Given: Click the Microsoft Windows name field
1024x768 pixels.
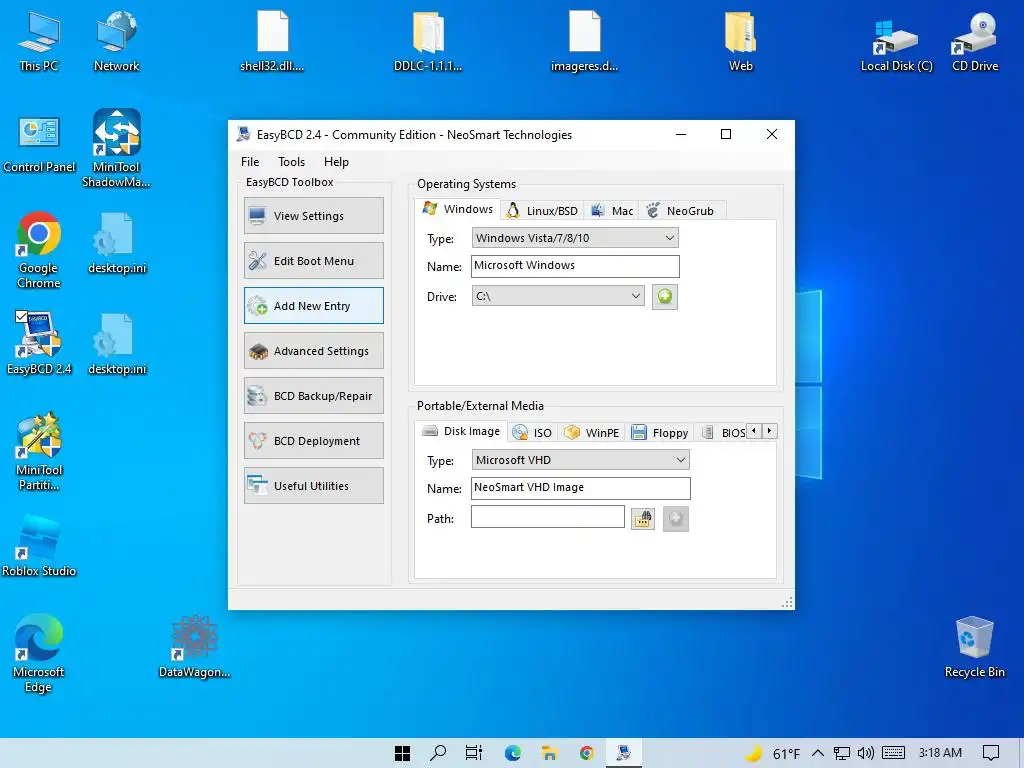Looking at the screenshot, I should click(x=575, y=266).
